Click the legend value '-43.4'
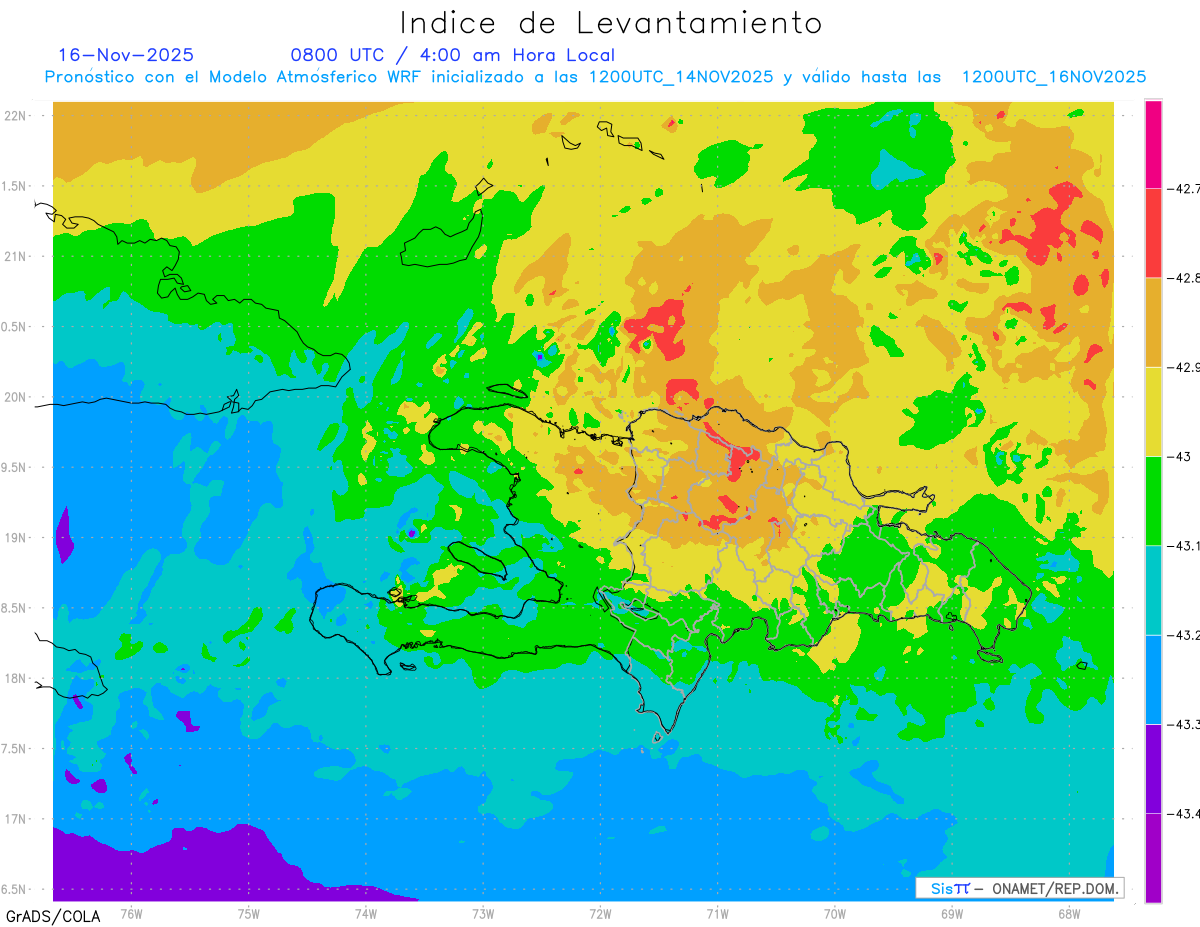 [1183, 813]
